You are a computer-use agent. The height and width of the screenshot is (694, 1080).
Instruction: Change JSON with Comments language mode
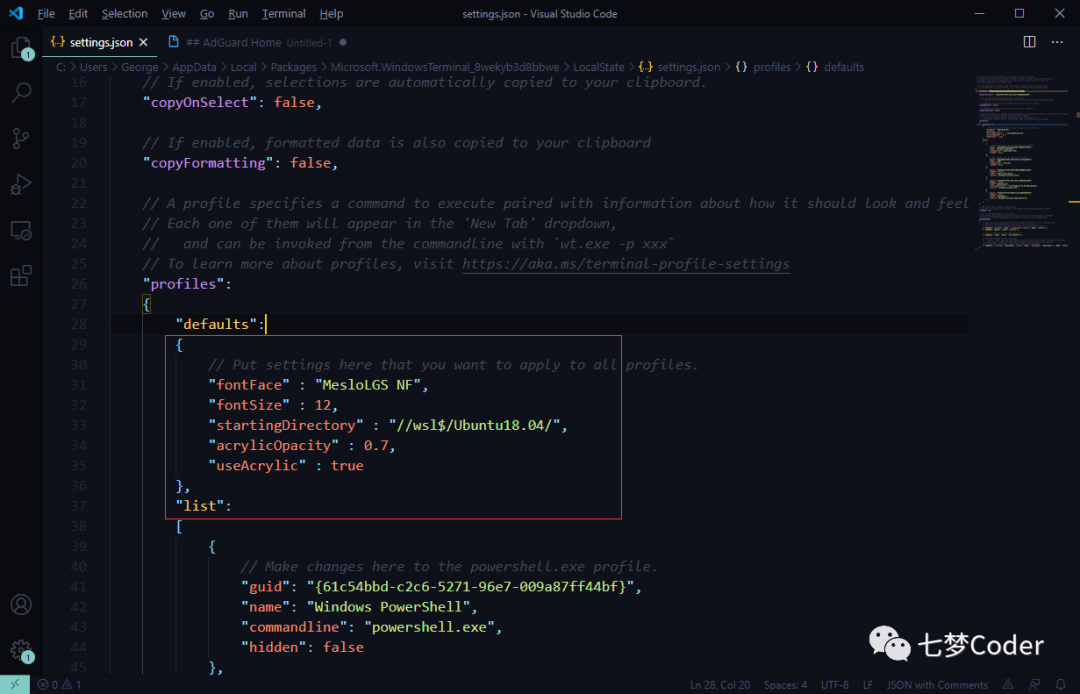(936, 685)
